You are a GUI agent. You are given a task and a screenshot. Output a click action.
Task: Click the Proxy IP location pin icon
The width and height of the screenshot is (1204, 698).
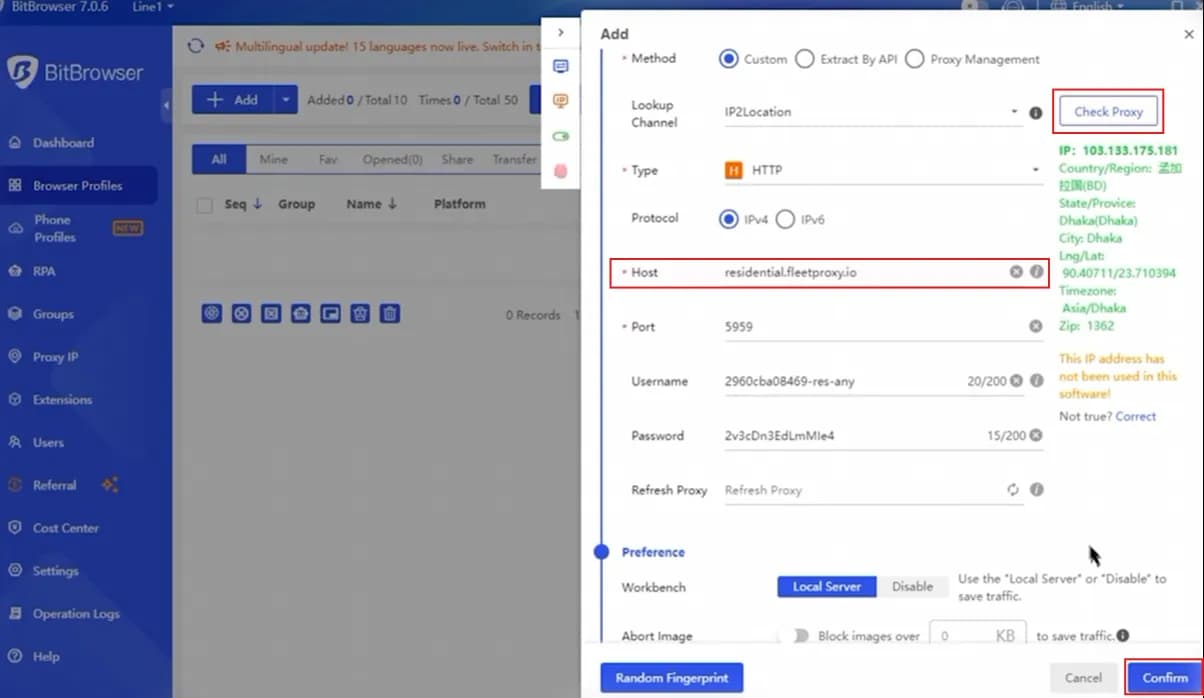click(15, 357)
